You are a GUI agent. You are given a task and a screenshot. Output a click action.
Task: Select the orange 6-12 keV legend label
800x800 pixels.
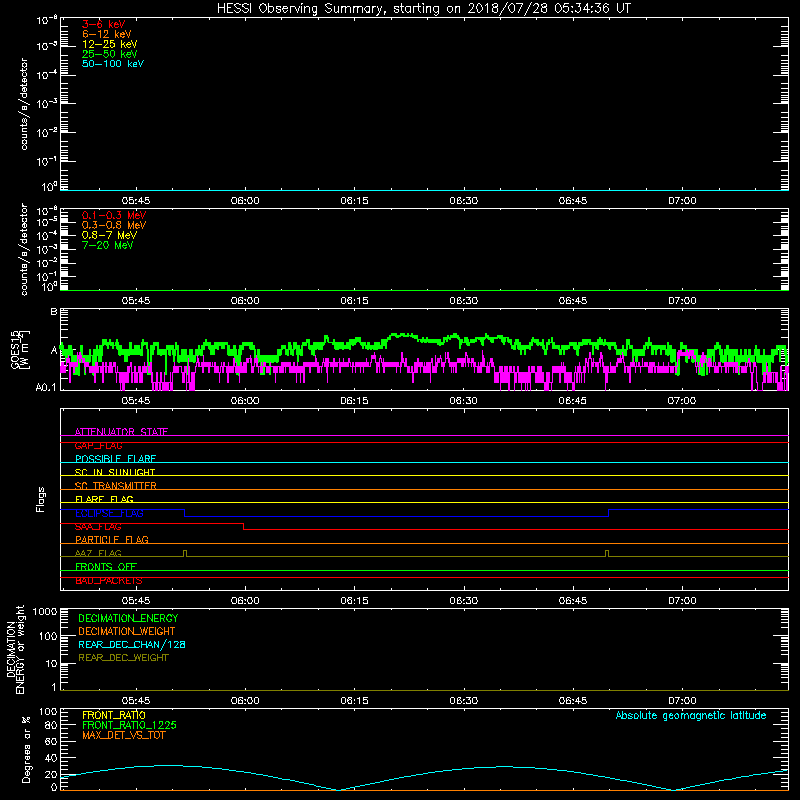click(107, 34)
